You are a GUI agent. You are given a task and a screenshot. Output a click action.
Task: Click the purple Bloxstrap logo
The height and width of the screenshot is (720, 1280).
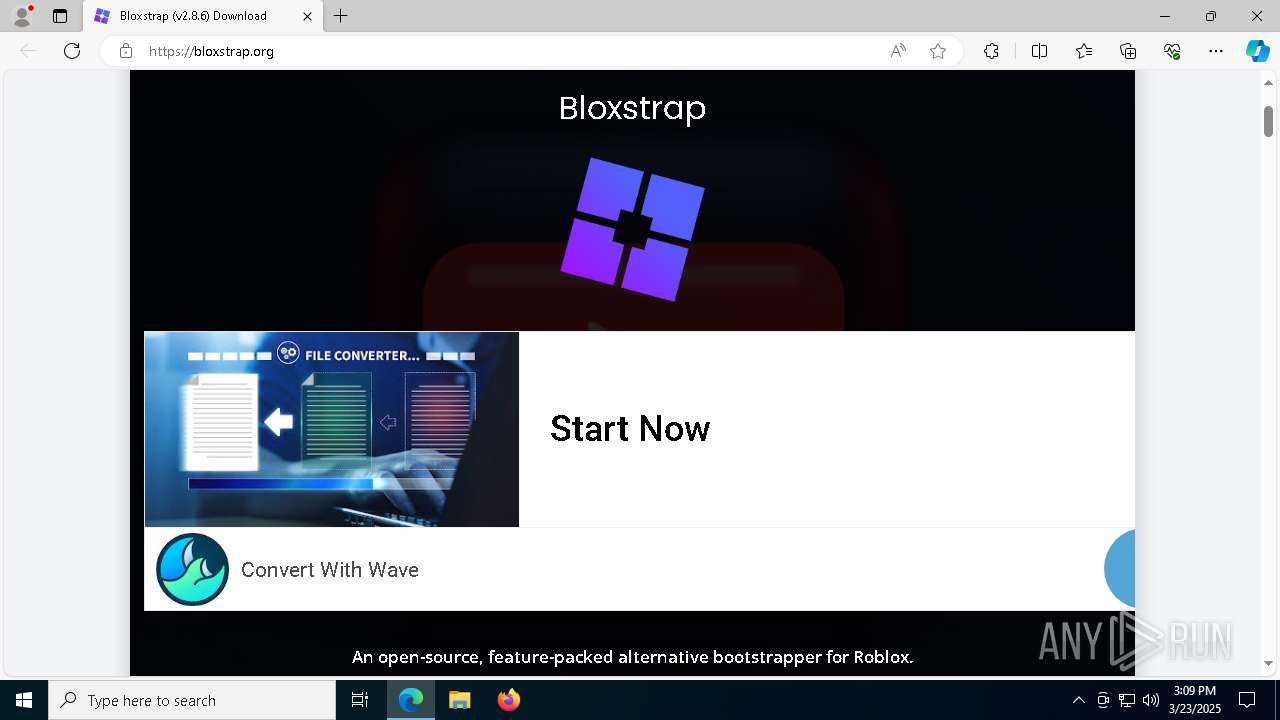pyautogui.click(x=632, y=229)
